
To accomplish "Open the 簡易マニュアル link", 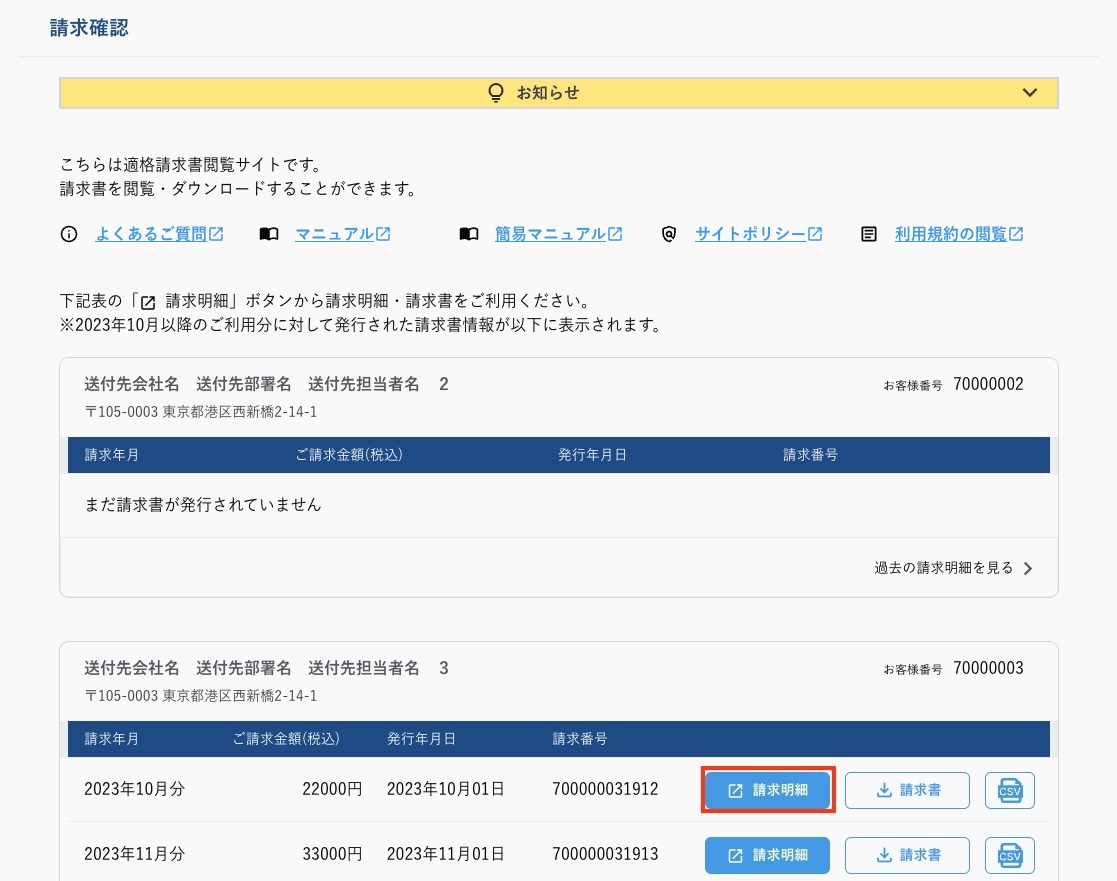I will coord(558,234).
